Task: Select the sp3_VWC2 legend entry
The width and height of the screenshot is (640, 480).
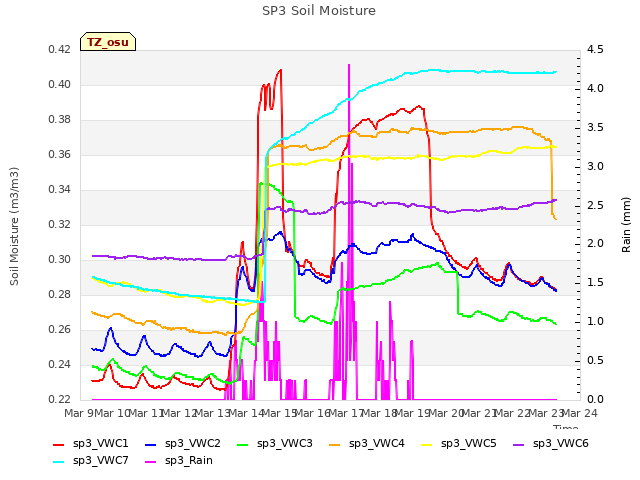Action: pos(182,444)
